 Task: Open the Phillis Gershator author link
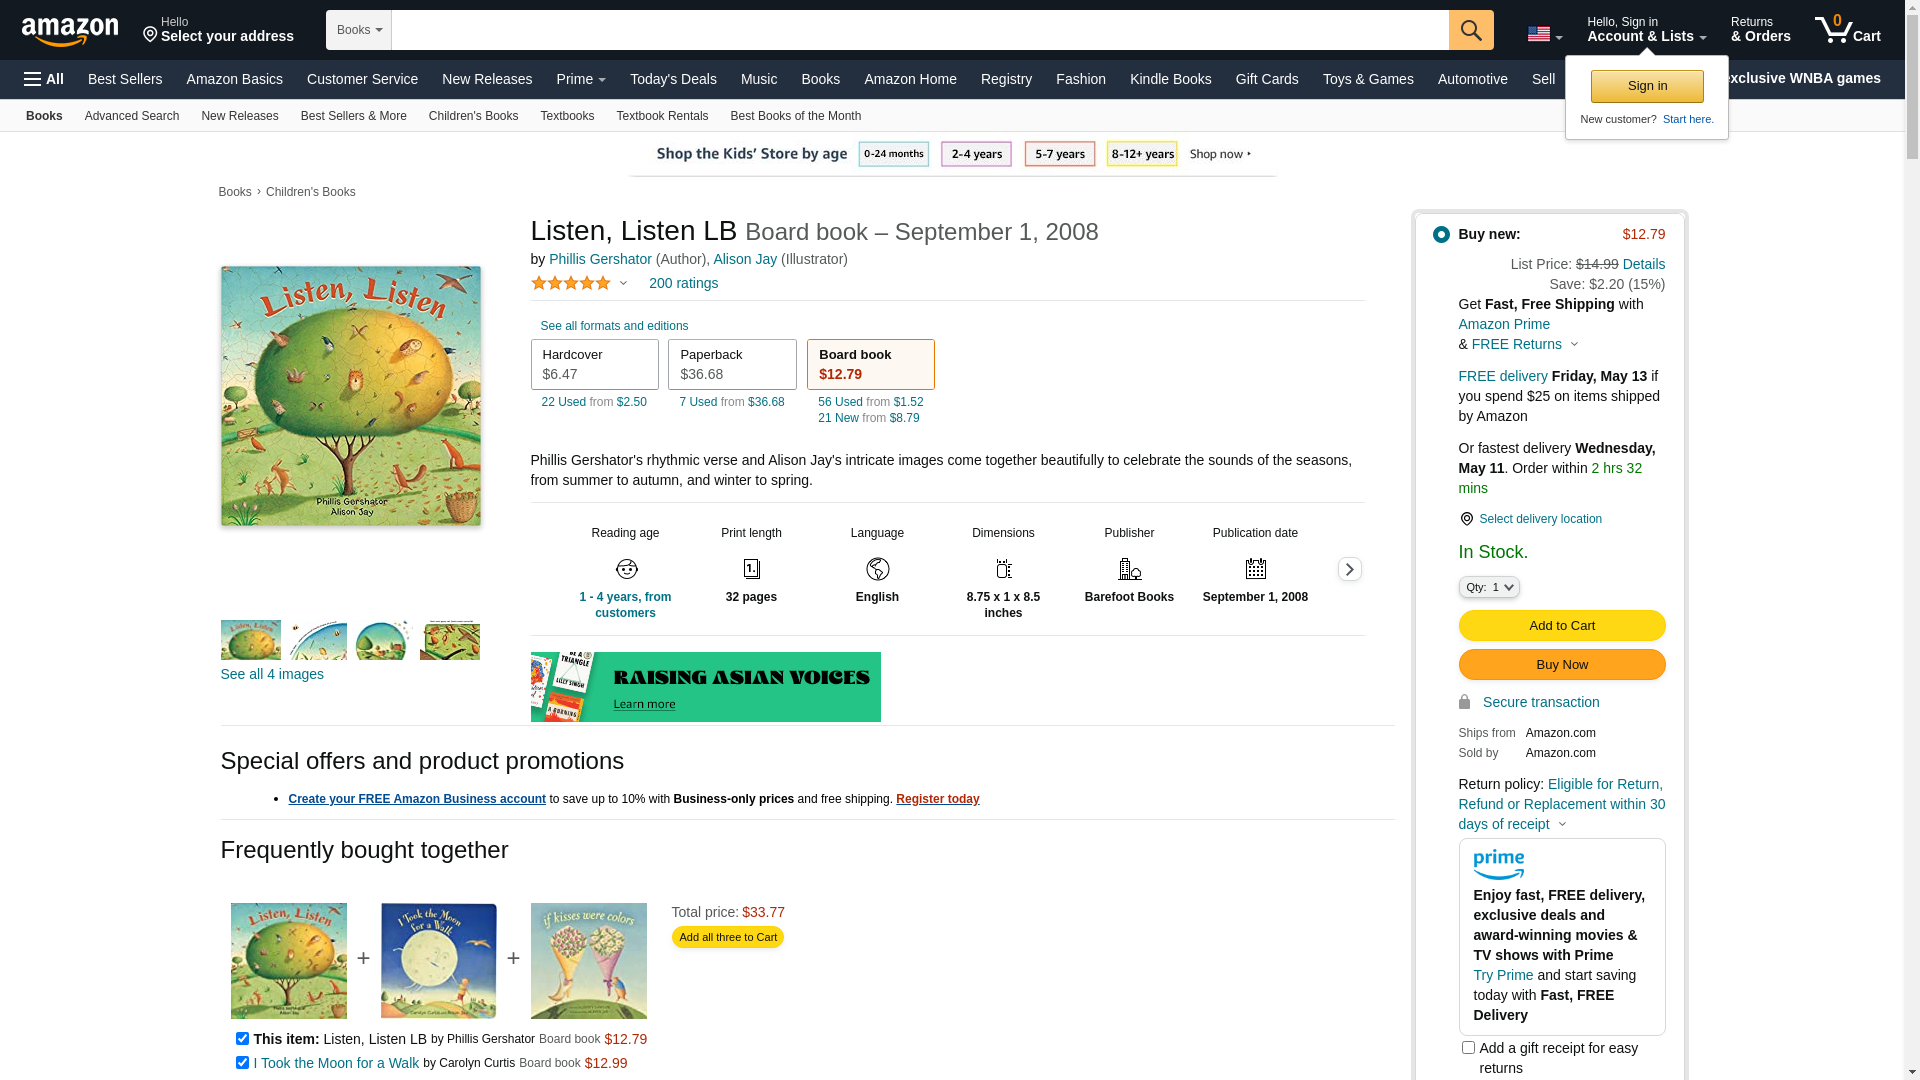click(600, 259)
